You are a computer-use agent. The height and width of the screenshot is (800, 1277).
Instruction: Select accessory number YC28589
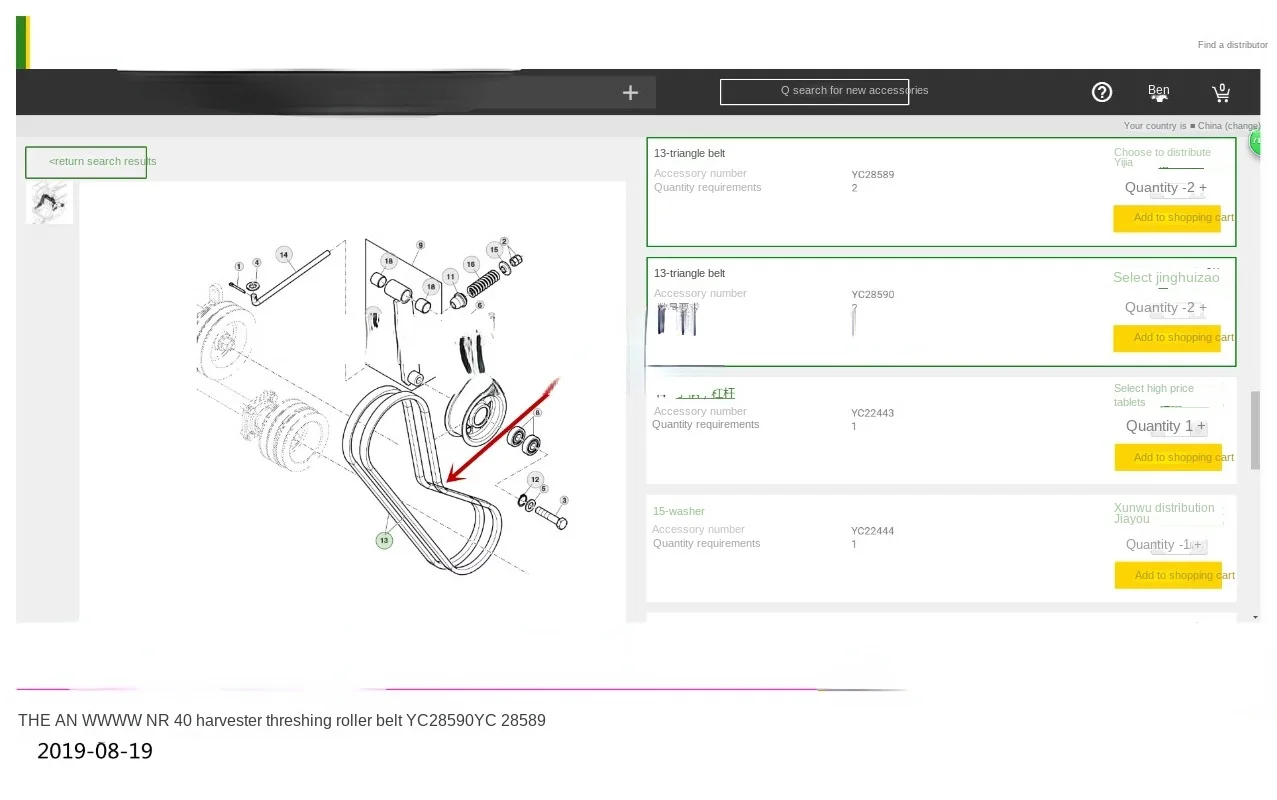coord(873,175)
